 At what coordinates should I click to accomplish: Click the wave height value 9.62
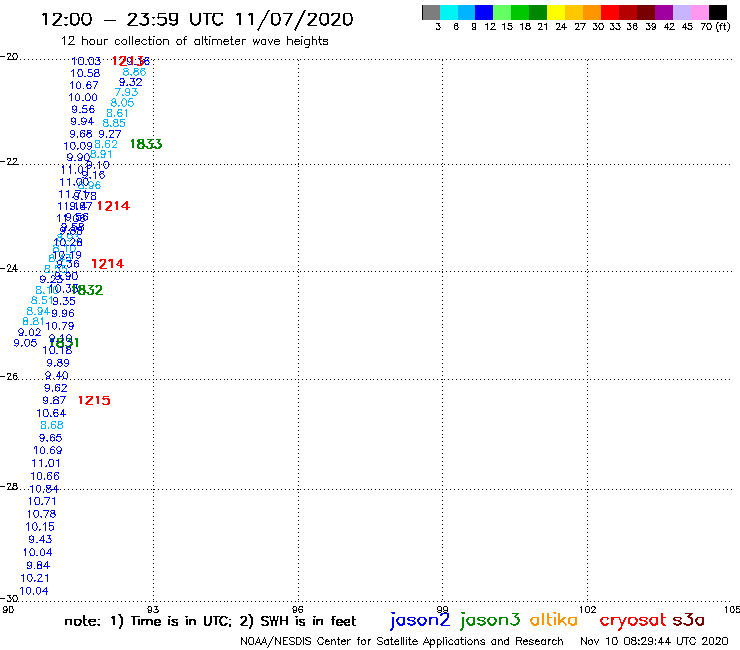tap(56, 388)
